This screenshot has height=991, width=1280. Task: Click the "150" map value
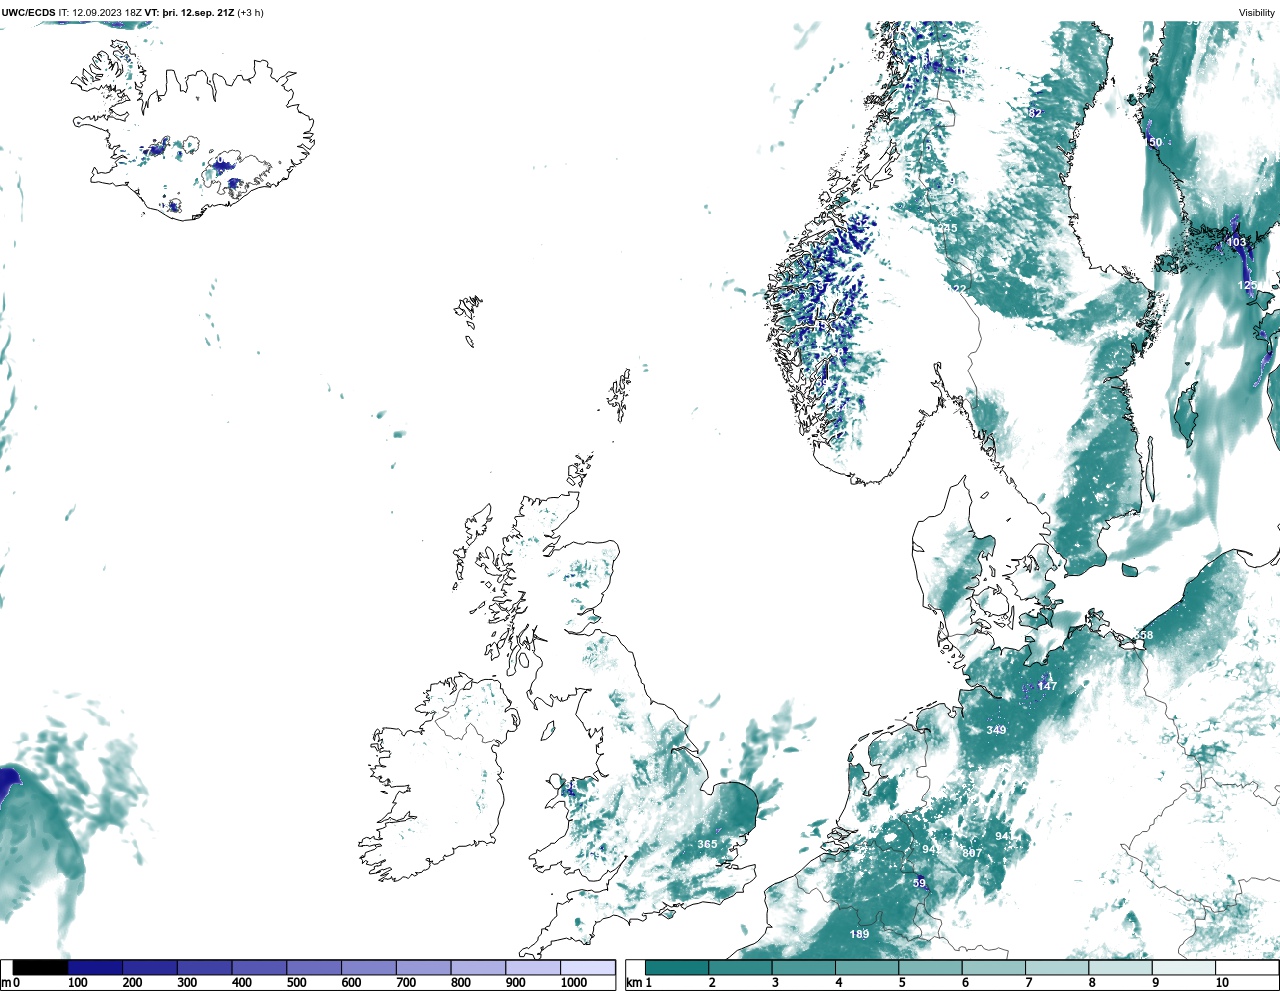pos(1152,142)
